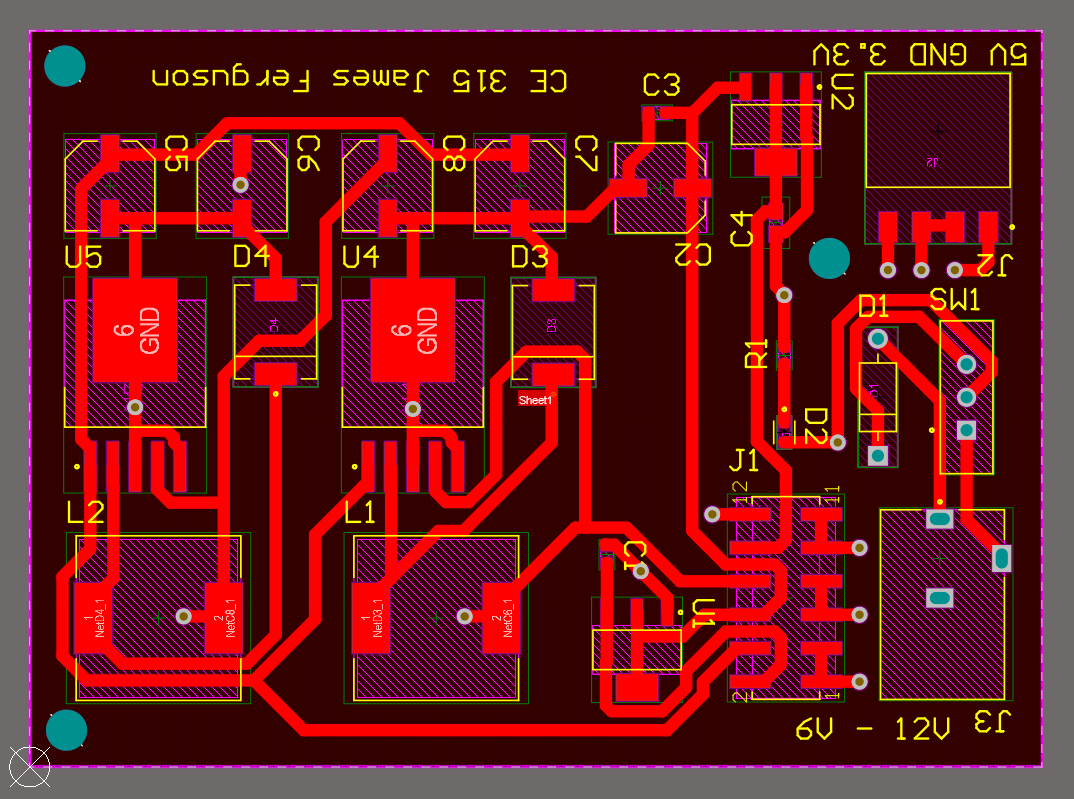
Task: Select the mirrored 'CE 315 James Ferguson' text
Action: point(359,81)
